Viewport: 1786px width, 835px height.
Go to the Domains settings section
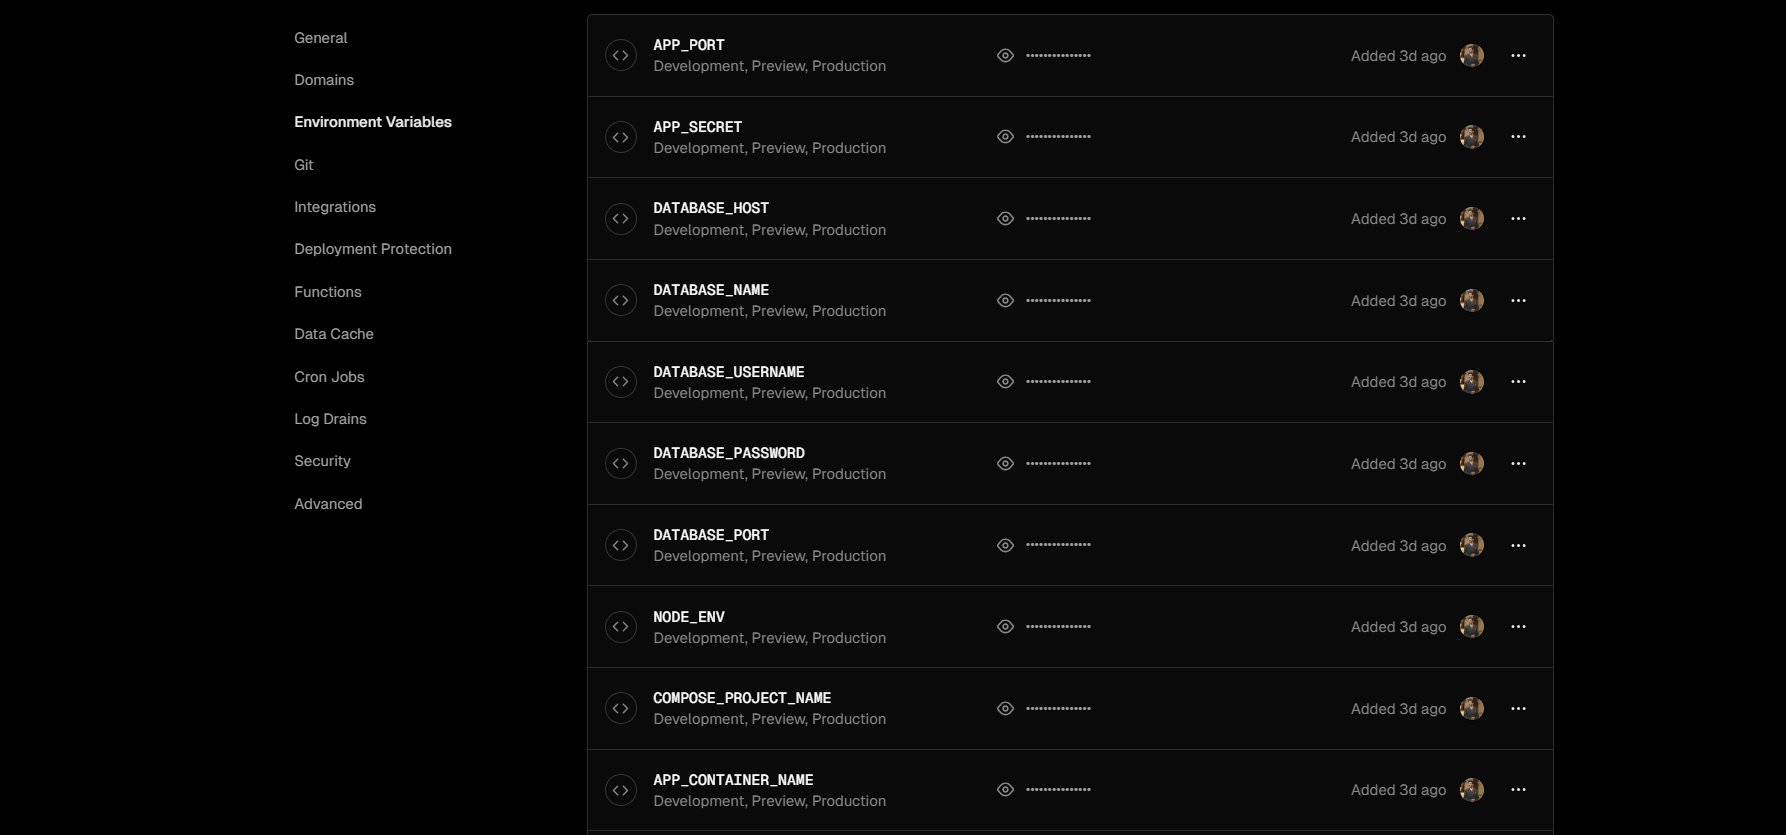click(x=324, y=80)
